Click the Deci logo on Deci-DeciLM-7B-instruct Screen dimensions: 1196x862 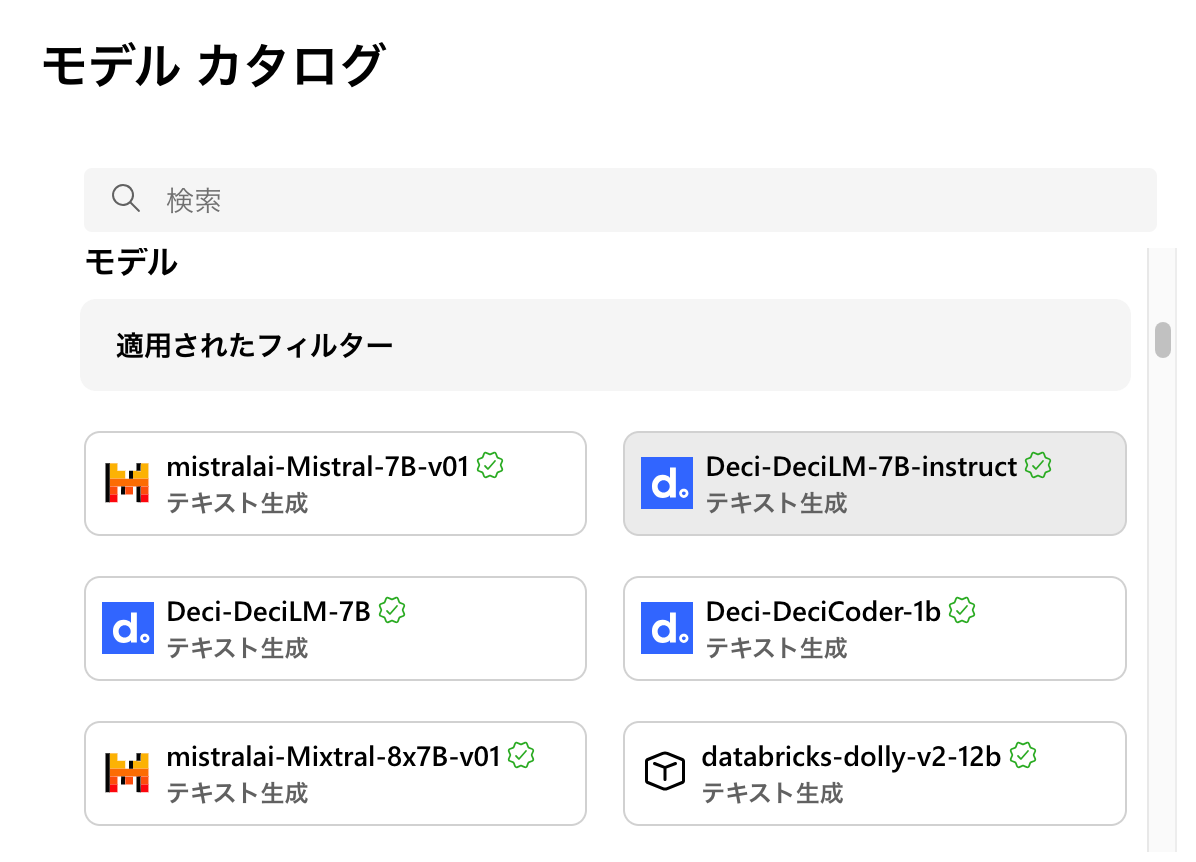pos(667,483)
